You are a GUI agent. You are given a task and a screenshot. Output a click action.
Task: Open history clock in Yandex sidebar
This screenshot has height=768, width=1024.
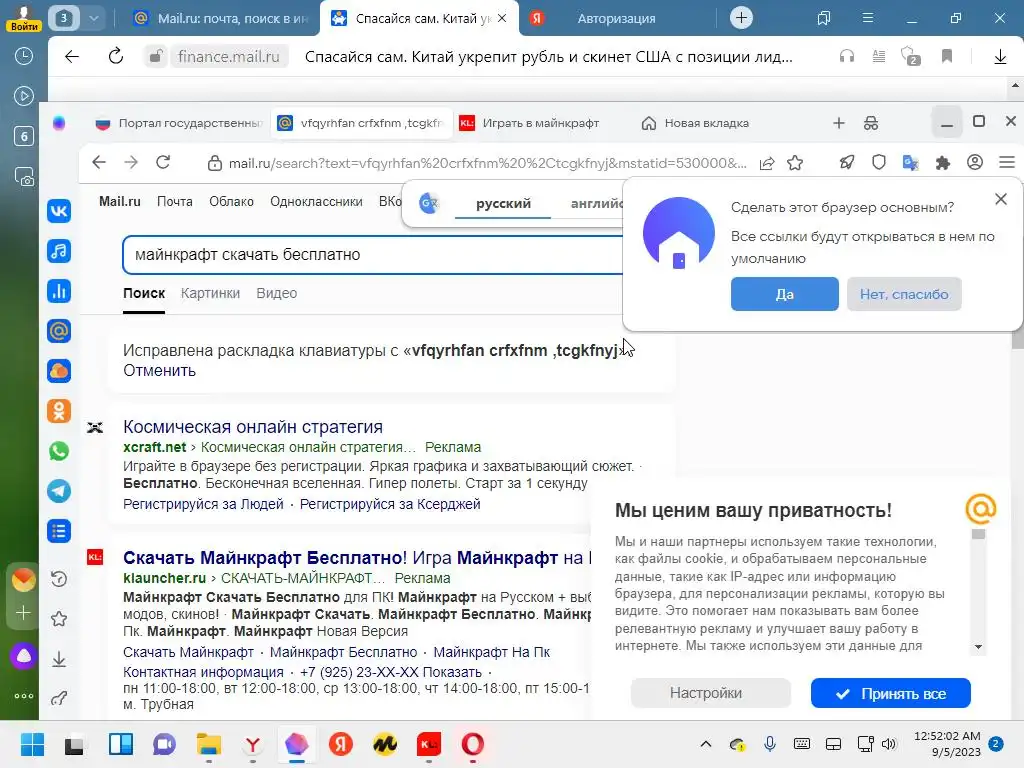tap(24, 56)
